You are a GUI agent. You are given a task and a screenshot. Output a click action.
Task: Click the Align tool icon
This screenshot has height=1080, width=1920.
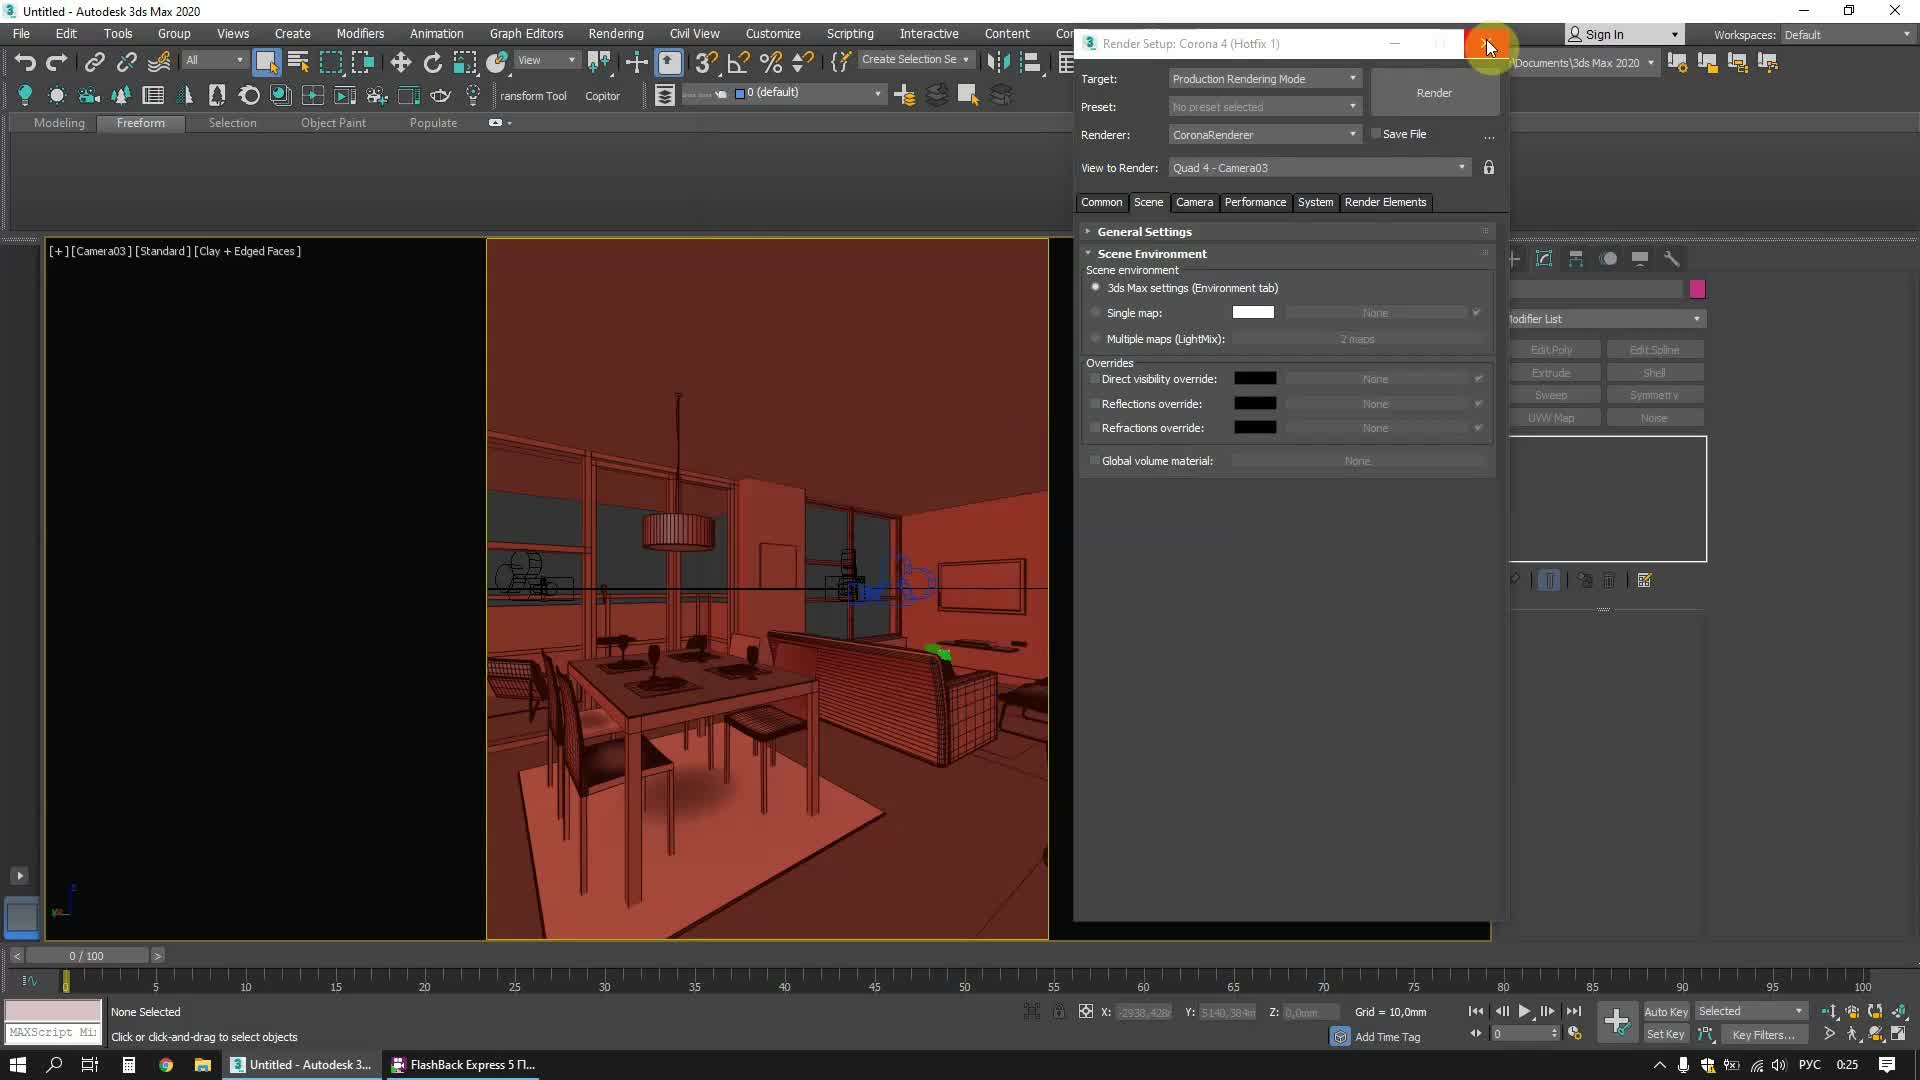(x=1030, y=62)
